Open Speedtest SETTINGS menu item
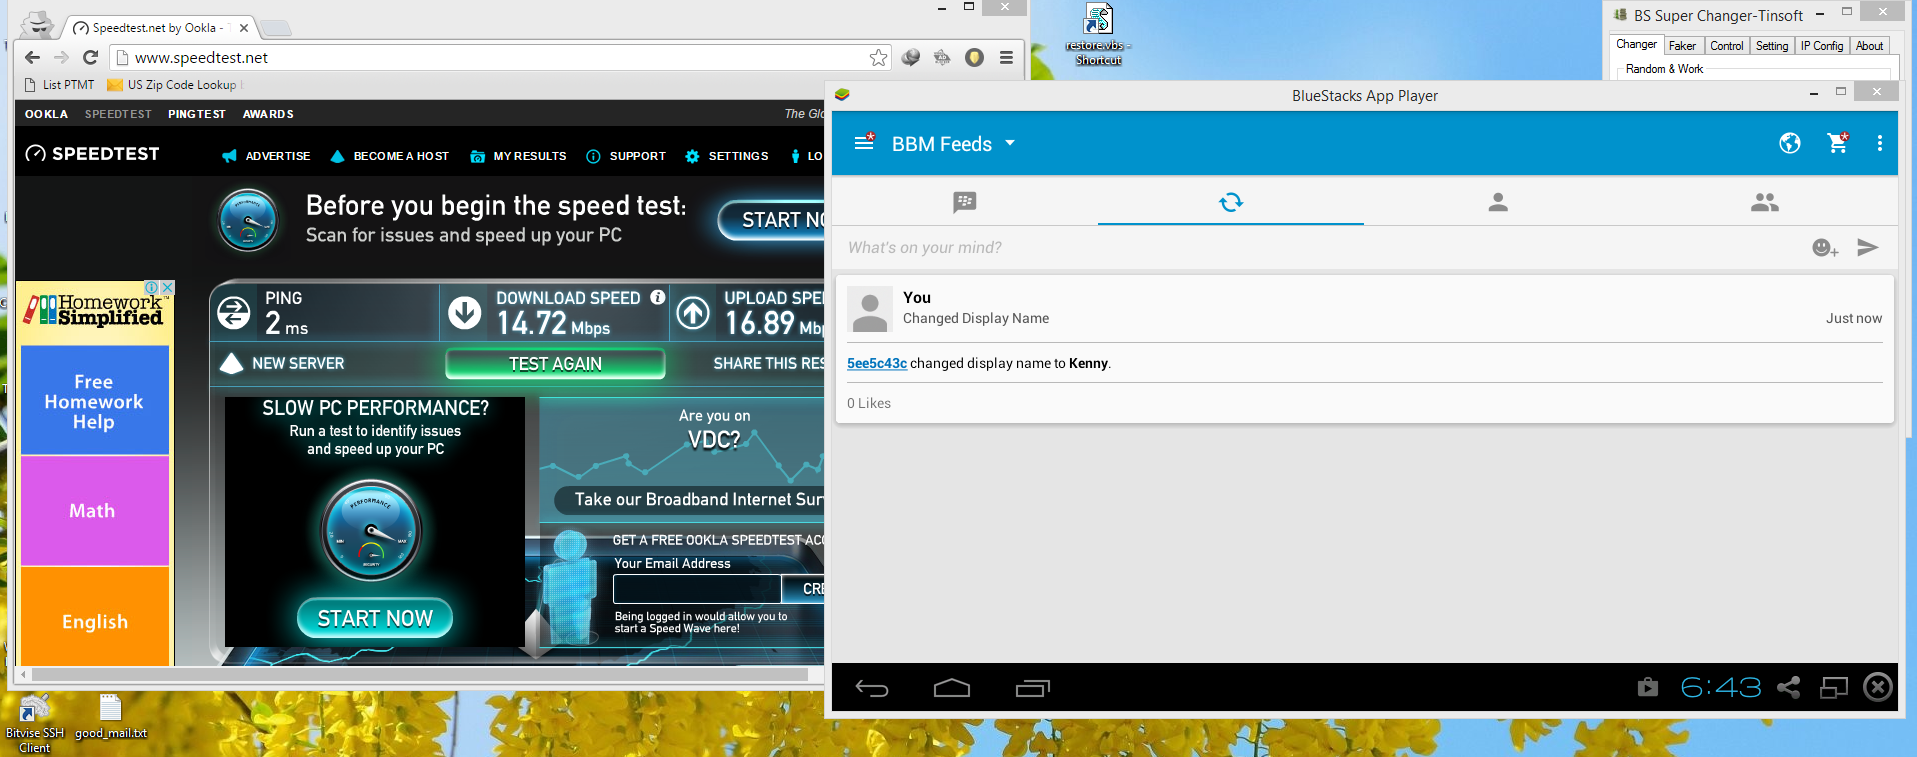The height and width of the screenshot is (757, 1917). [726, 156]
